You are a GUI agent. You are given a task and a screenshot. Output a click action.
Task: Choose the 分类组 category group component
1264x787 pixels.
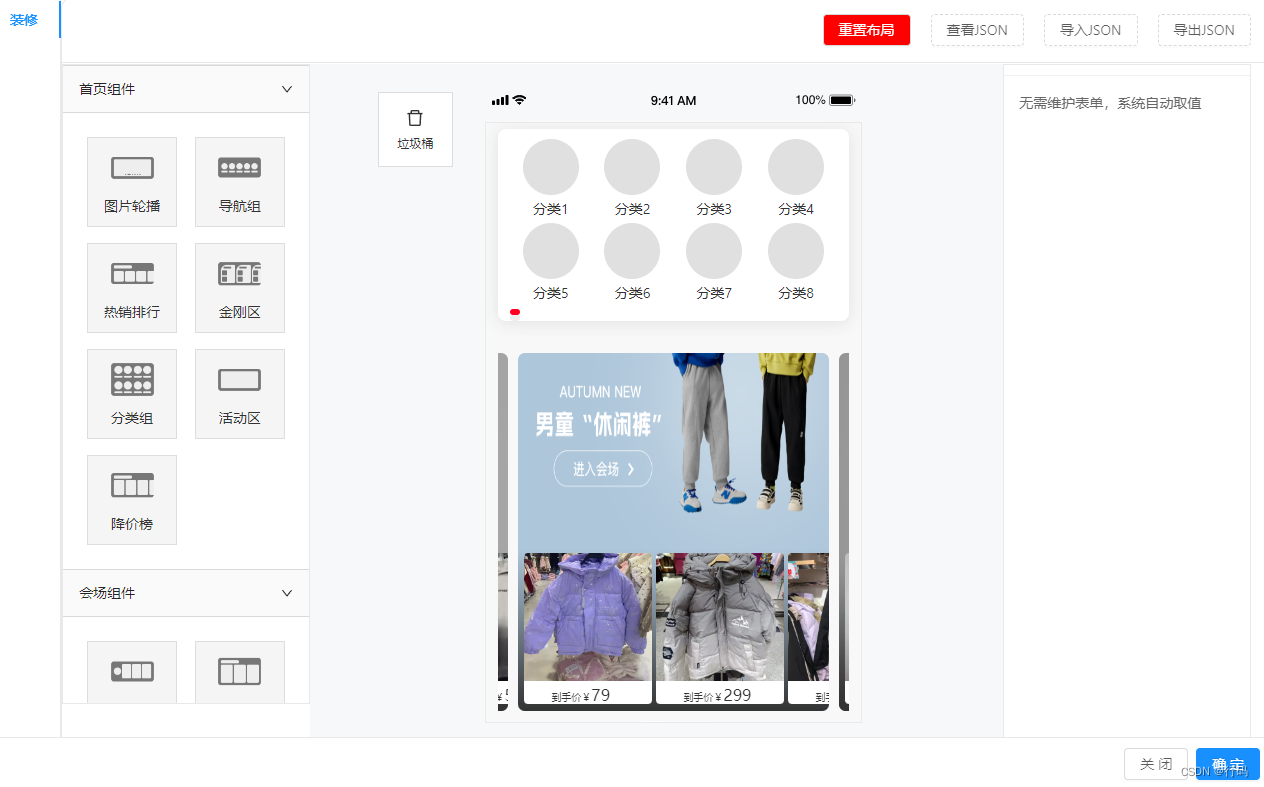132,394
